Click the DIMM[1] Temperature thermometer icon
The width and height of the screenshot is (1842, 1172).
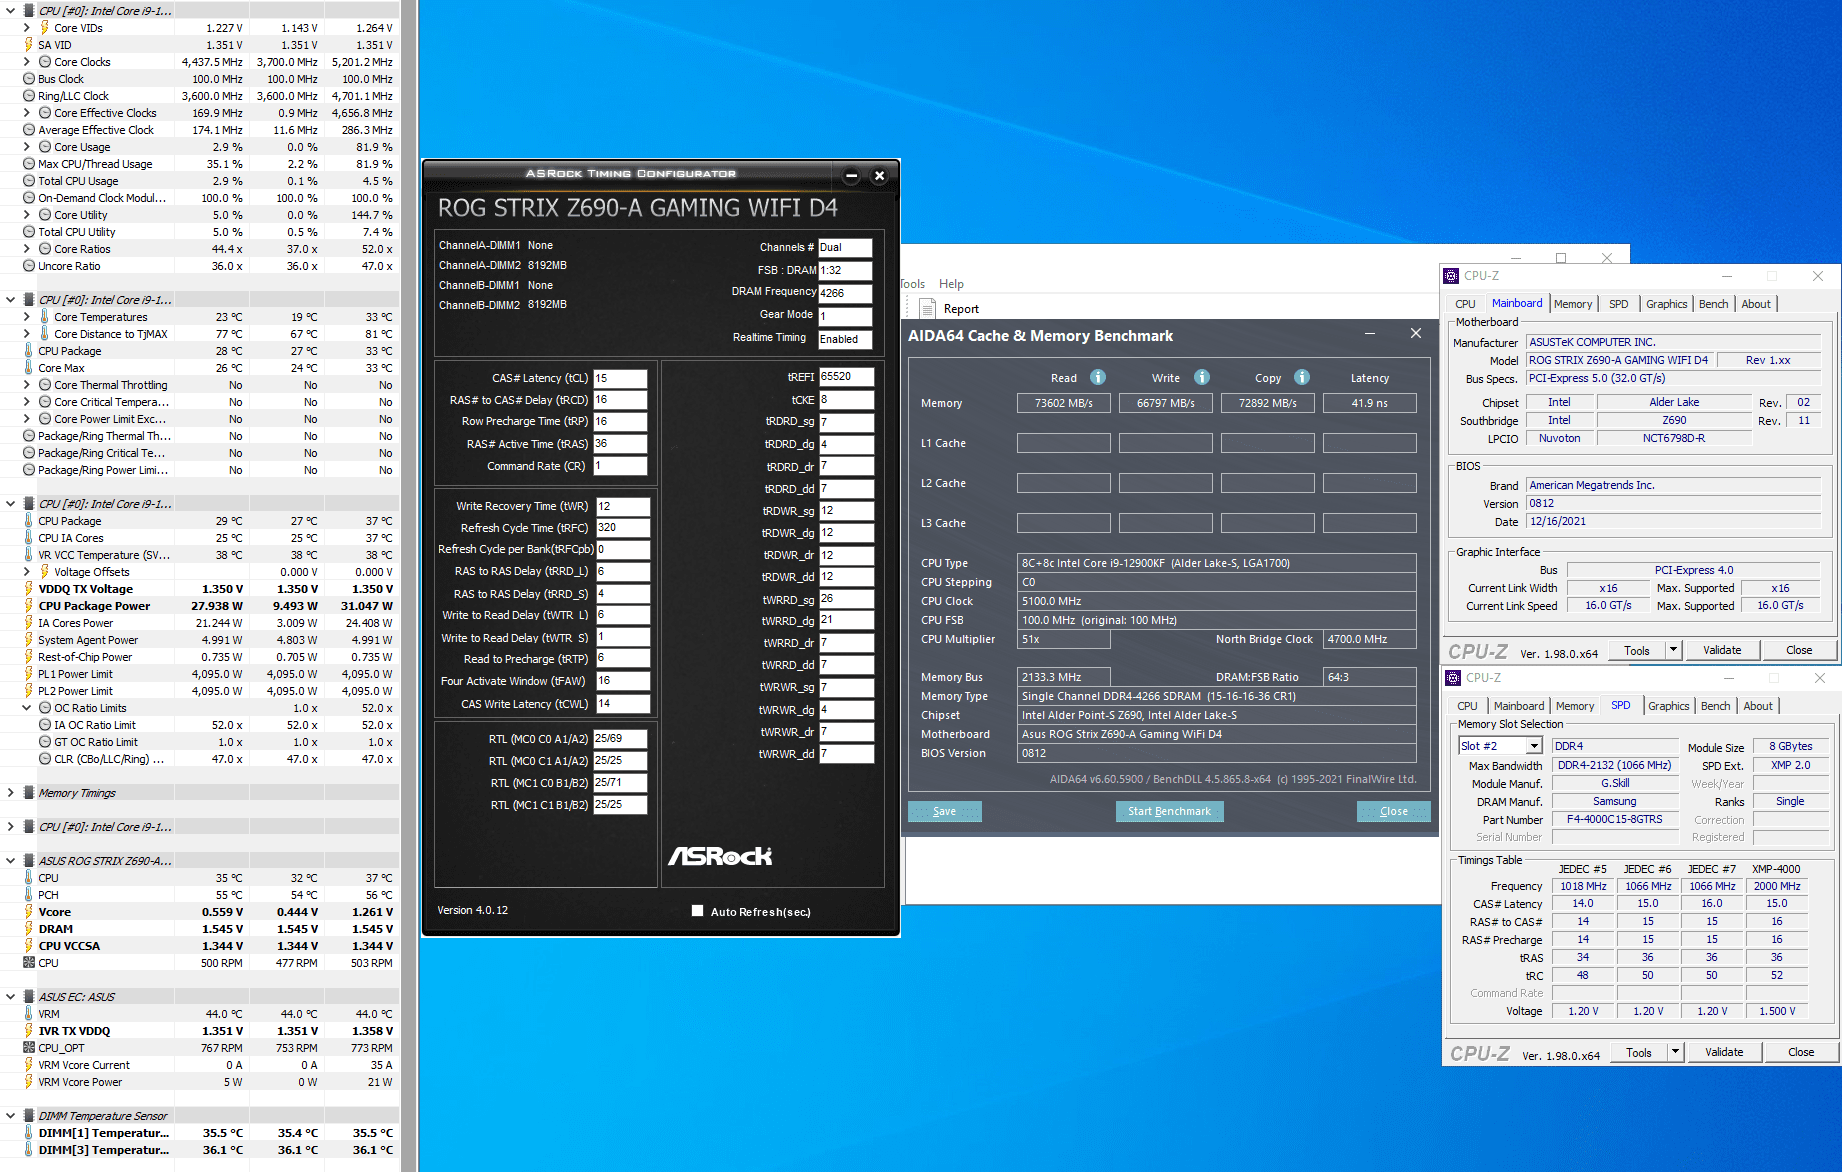[29, 1133]
